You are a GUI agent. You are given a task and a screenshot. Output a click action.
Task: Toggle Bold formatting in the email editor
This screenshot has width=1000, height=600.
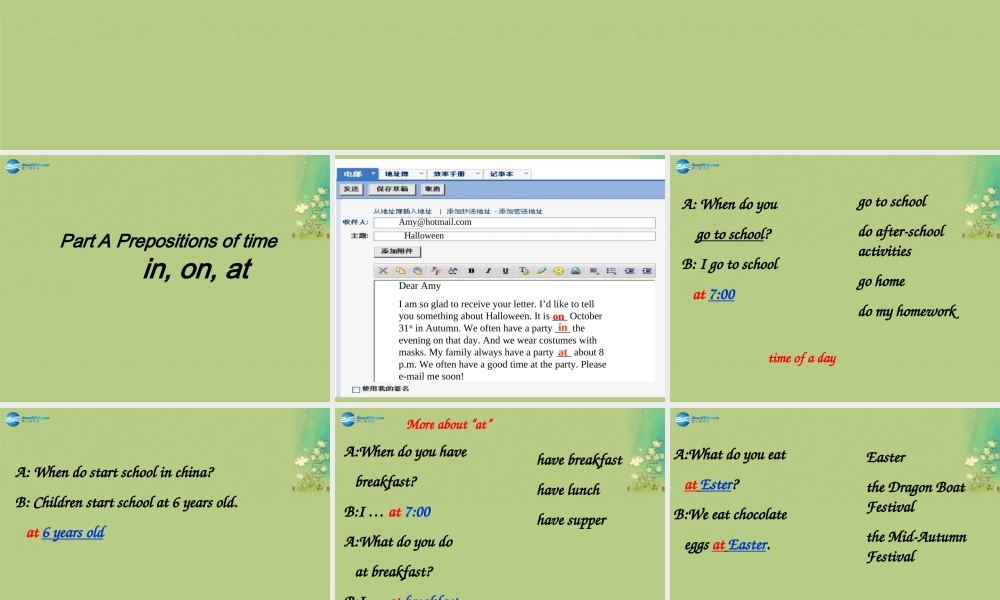click(471, 271)
